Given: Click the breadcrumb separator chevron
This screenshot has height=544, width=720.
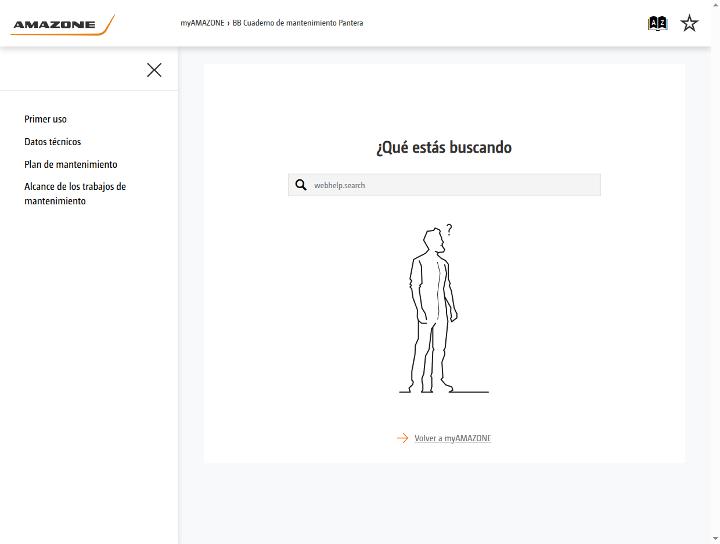Looking at the screenshot, I should (228, 23).
